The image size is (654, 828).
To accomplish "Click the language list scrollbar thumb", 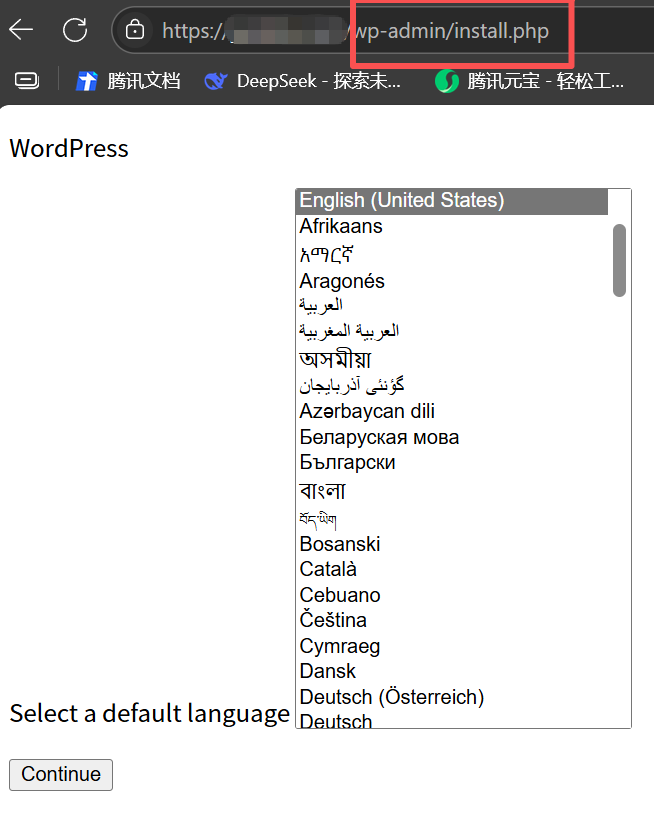I will tap(619, 260).
